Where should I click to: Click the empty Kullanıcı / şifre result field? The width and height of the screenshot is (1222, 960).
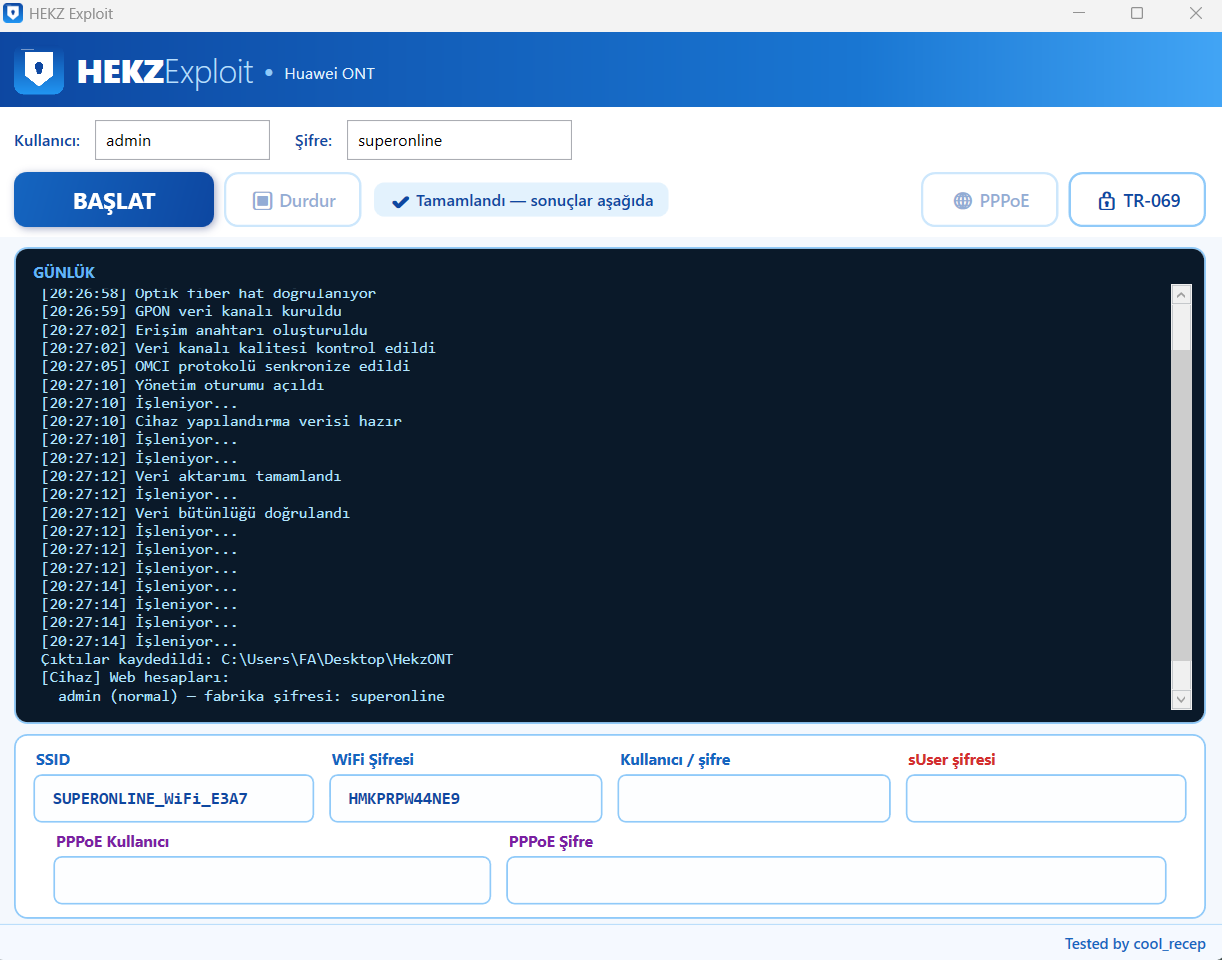(754, 799)
